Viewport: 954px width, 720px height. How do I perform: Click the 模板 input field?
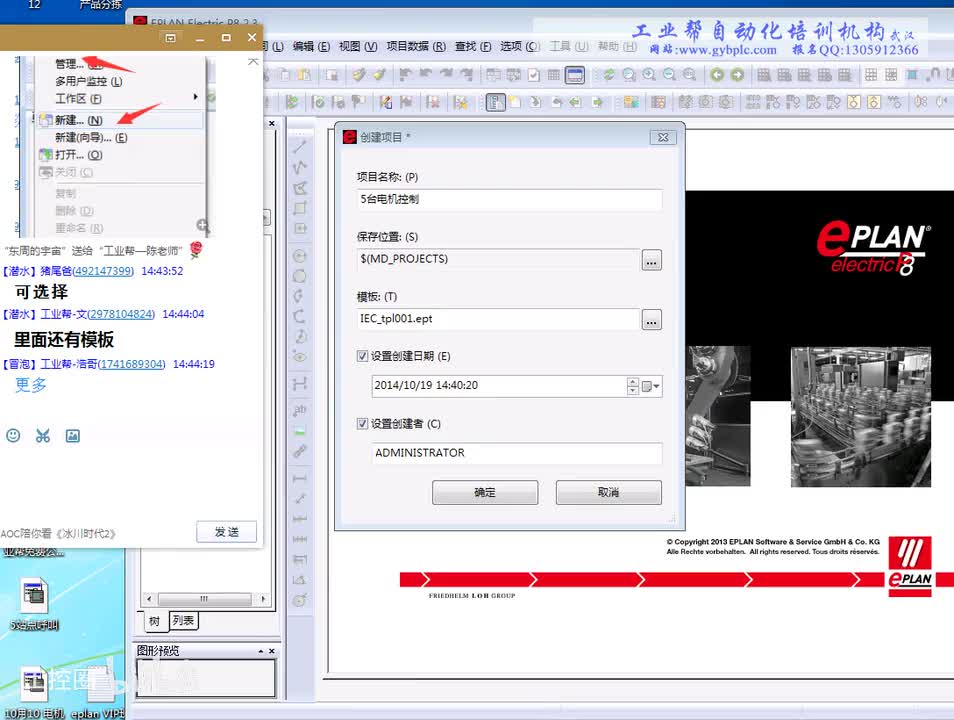coord(498,319)
